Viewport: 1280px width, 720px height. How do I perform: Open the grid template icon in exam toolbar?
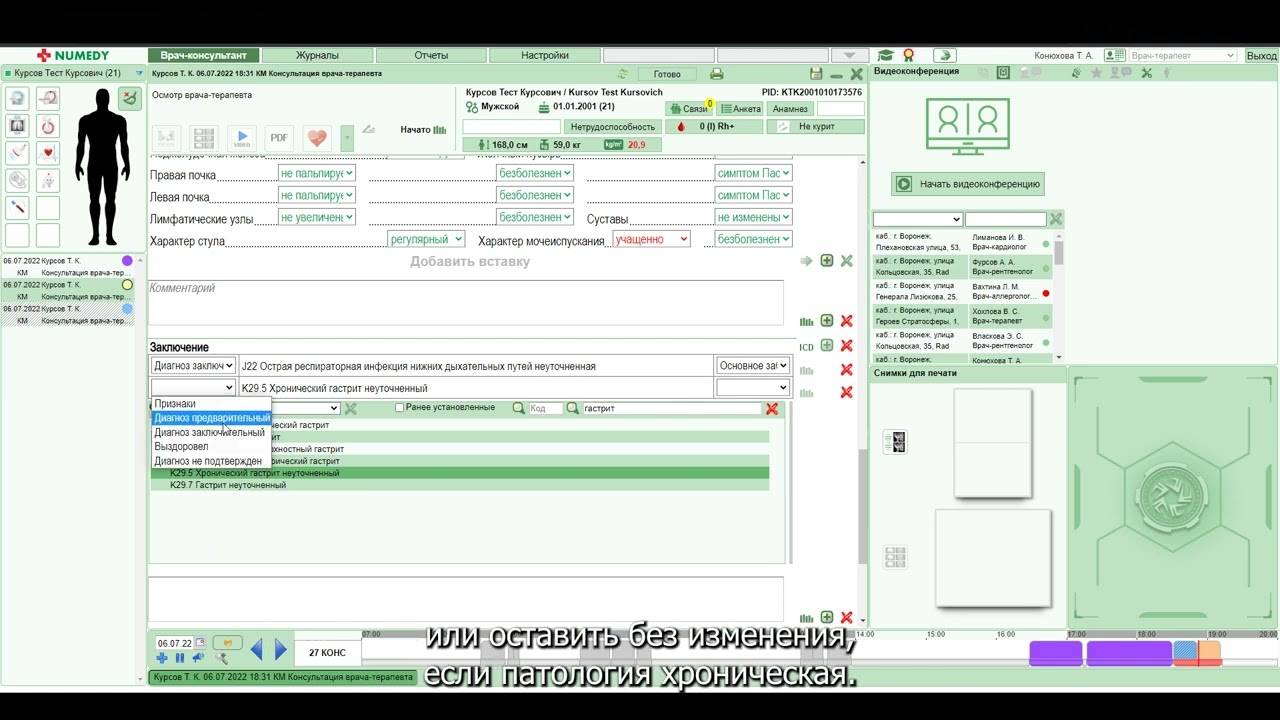click(x=203, y=138)
